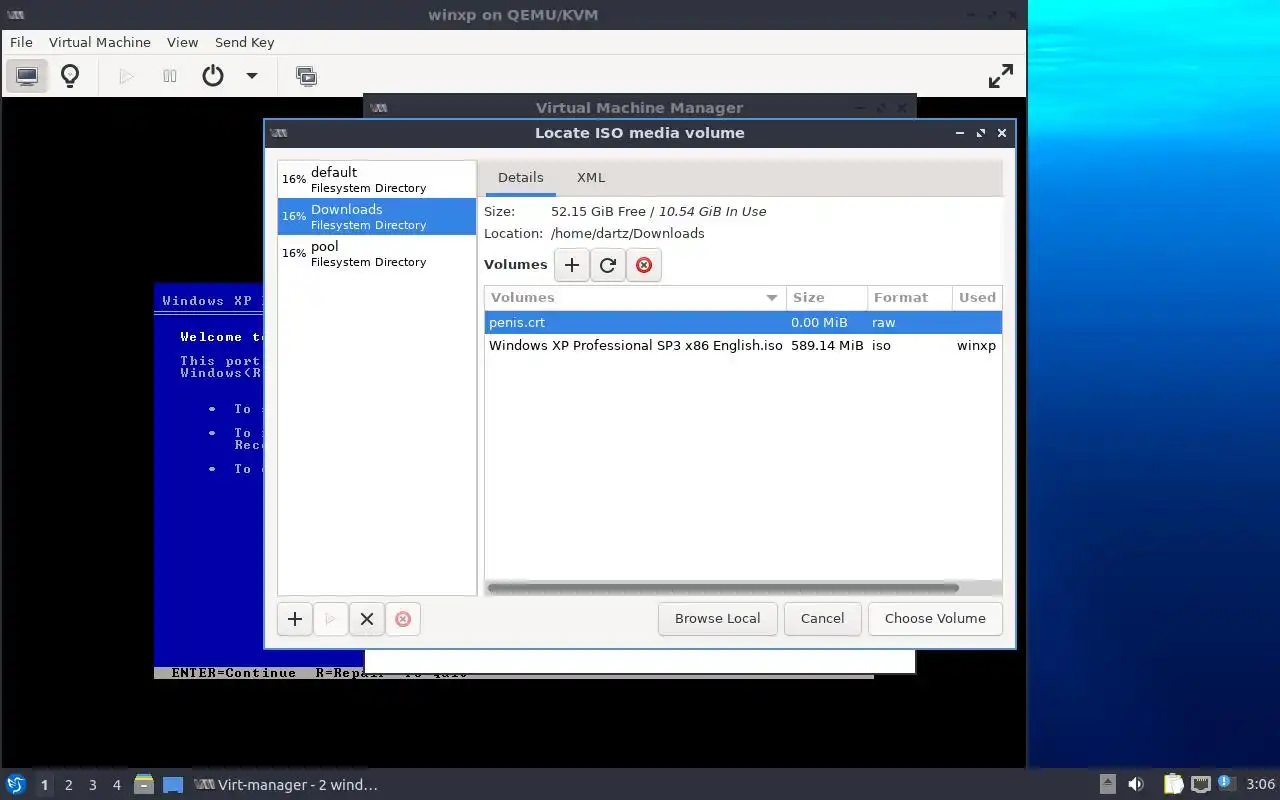This screenshot has width=1280, height=800.
Task: Add a new storage pool
Action: point(295,619)
